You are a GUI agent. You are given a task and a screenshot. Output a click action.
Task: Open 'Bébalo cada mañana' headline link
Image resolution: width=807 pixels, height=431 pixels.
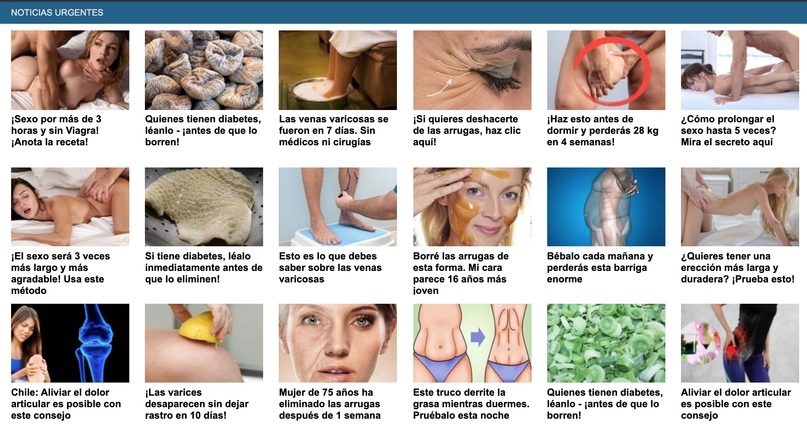[x=600, y=268]
